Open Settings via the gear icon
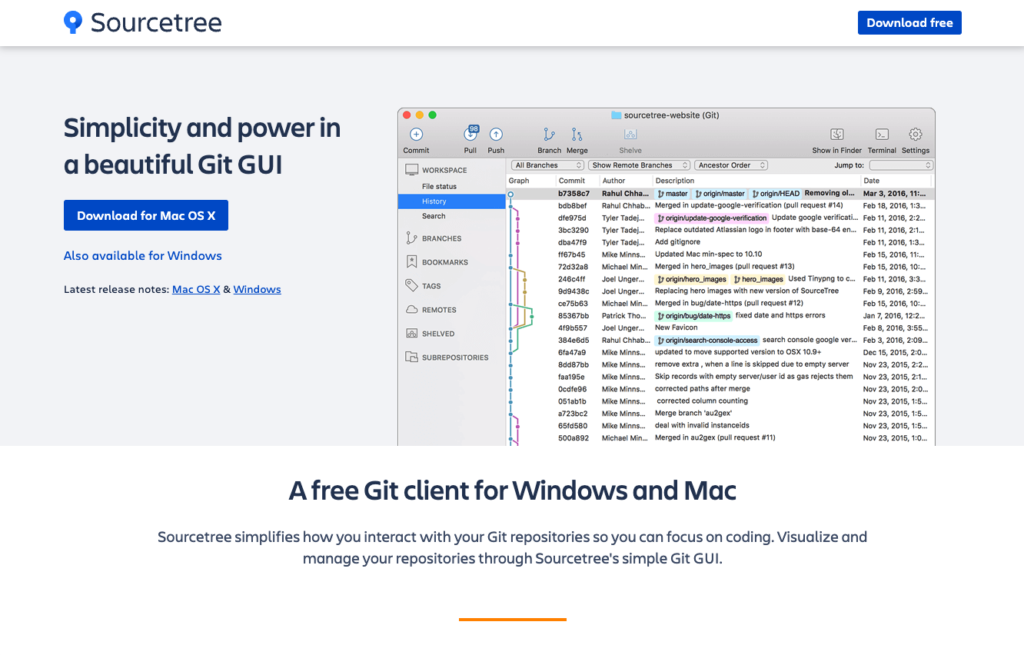1024x655 pixels. click(913, 134)
